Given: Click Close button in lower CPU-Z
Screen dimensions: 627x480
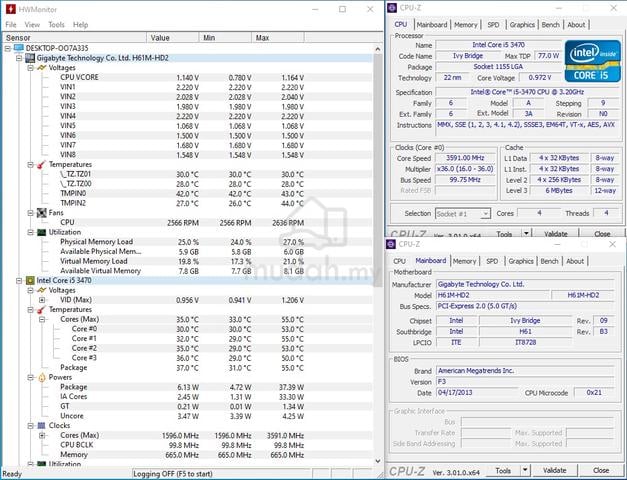Looking at the screenshot, I should [x=601, y=470].
